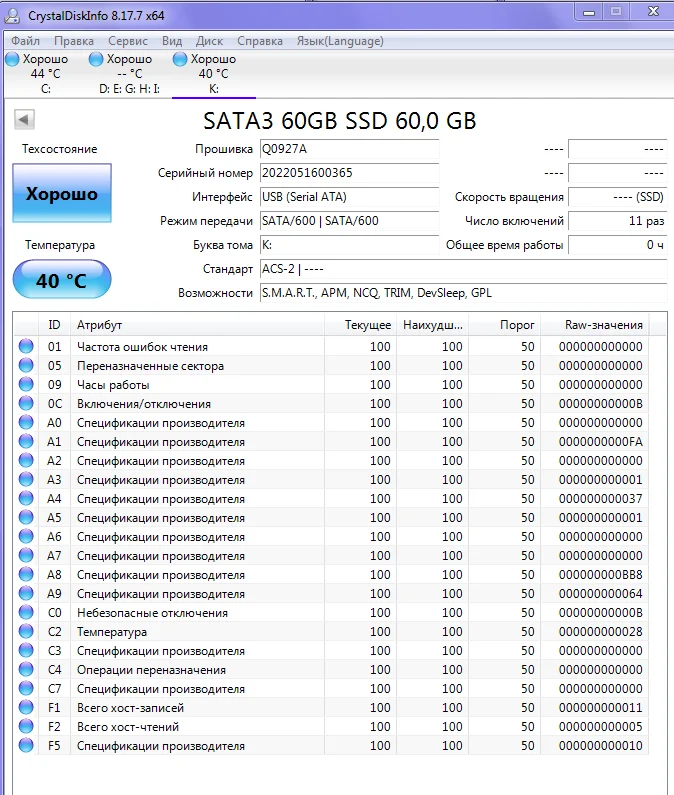Screen dimensions: 674x795
Task: Open the Диск menu
Action: (x=209, y=41)
